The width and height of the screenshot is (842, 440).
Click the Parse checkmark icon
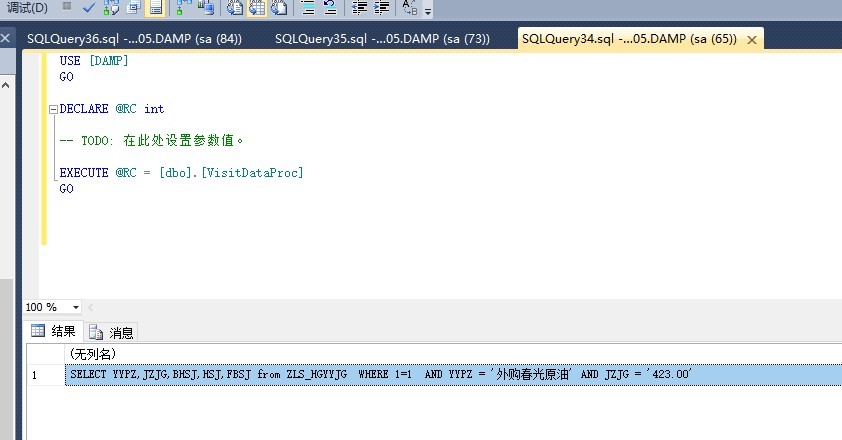click(x=89, y=8)
